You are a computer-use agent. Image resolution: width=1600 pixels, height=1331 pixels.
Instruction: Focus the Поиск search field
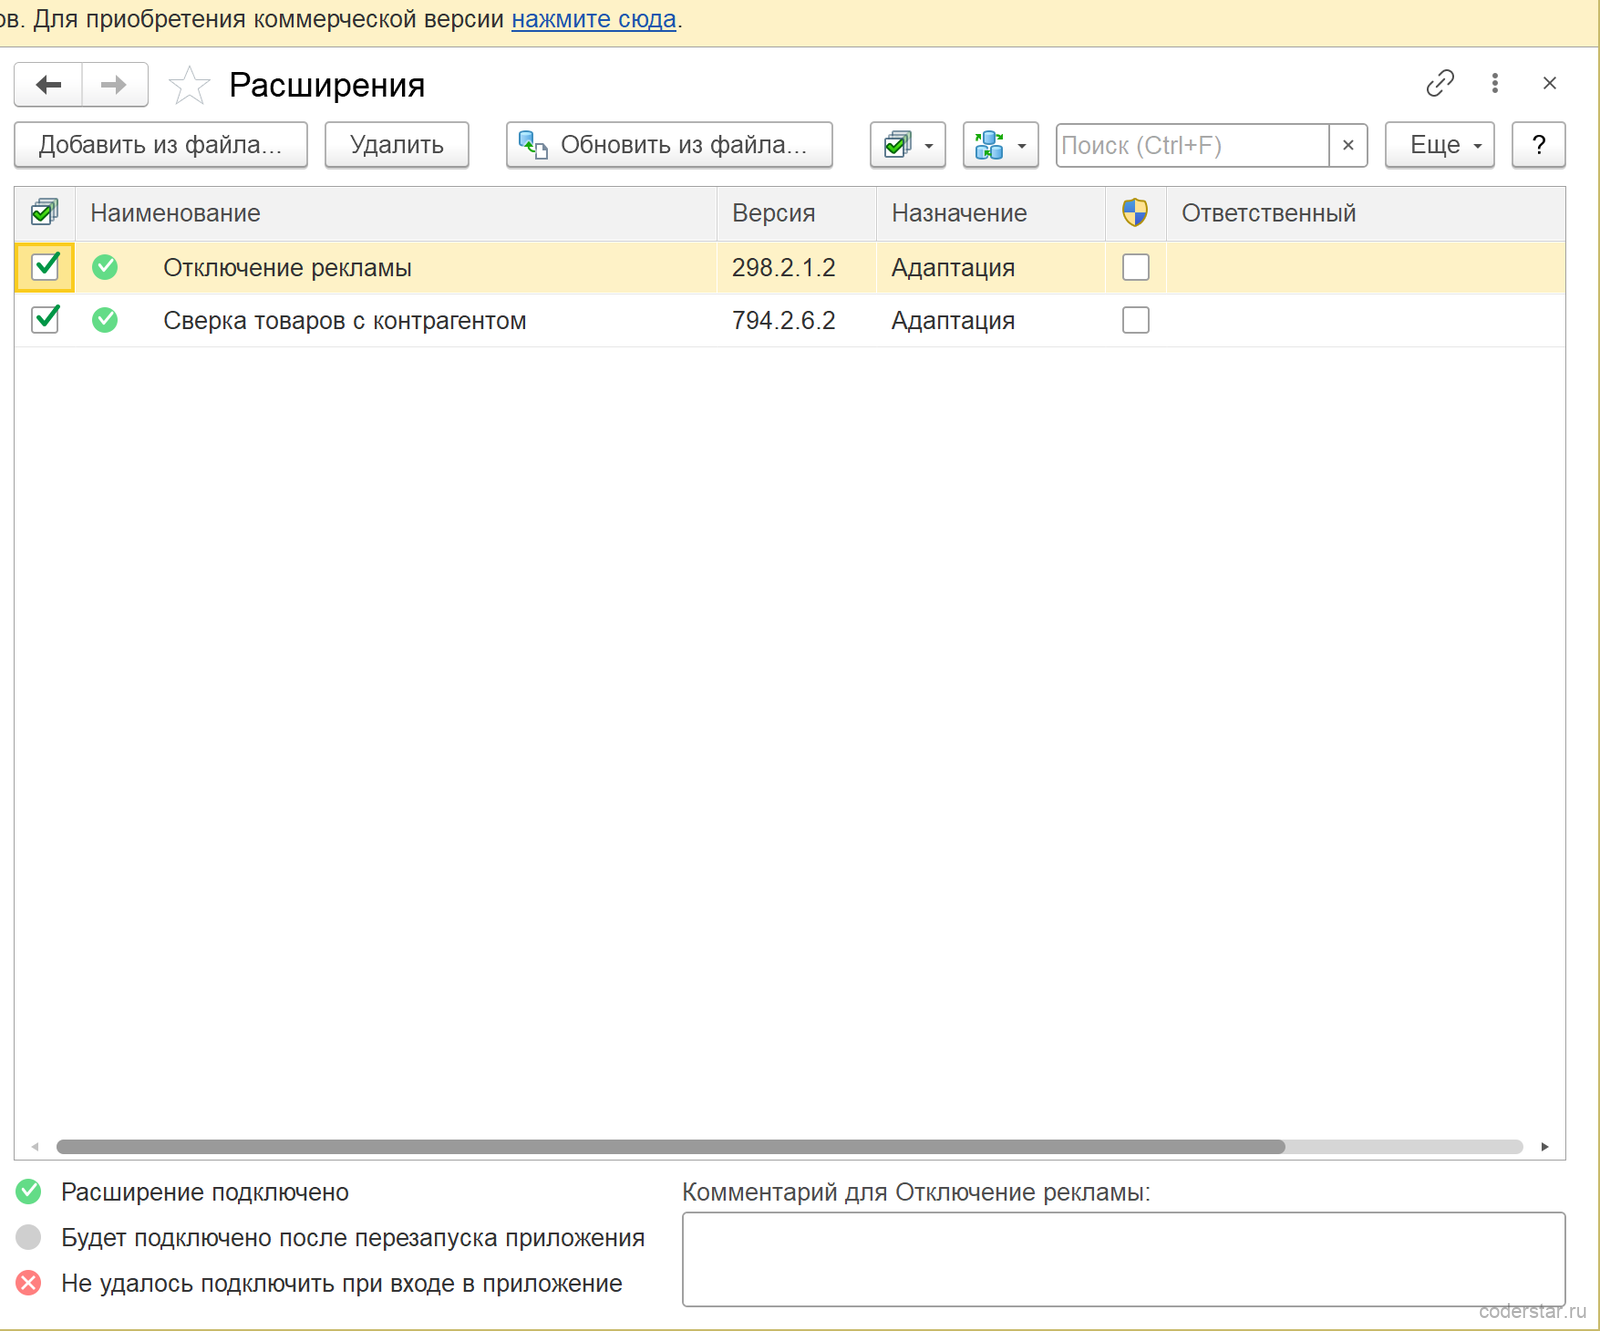pos(1193,145)
